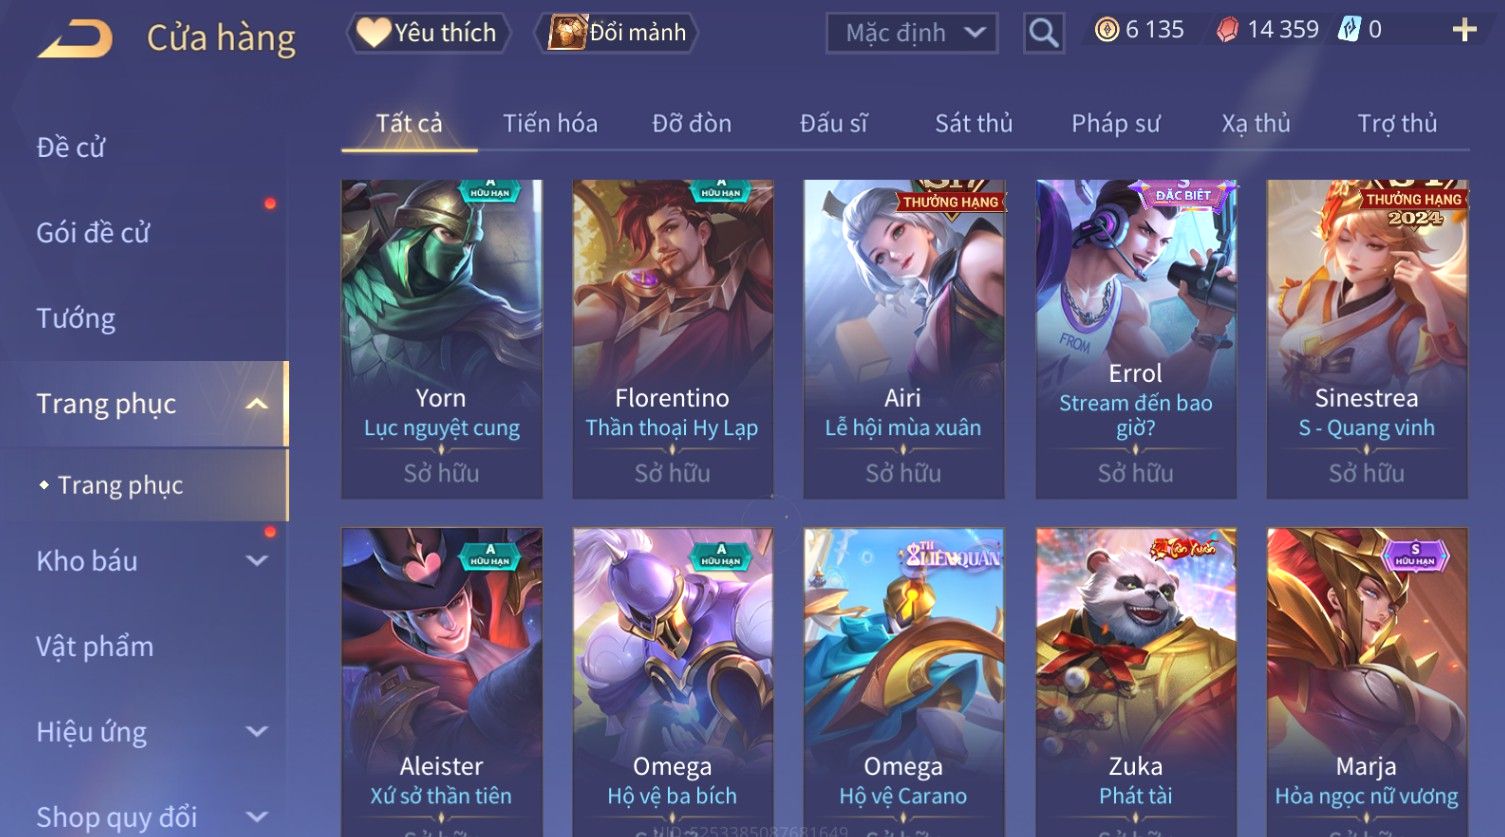Image resolution: width=1505 pixels, height=837 pixels.
Task: Select the Sát thủ tab
Action: click(x=973, y=123)
